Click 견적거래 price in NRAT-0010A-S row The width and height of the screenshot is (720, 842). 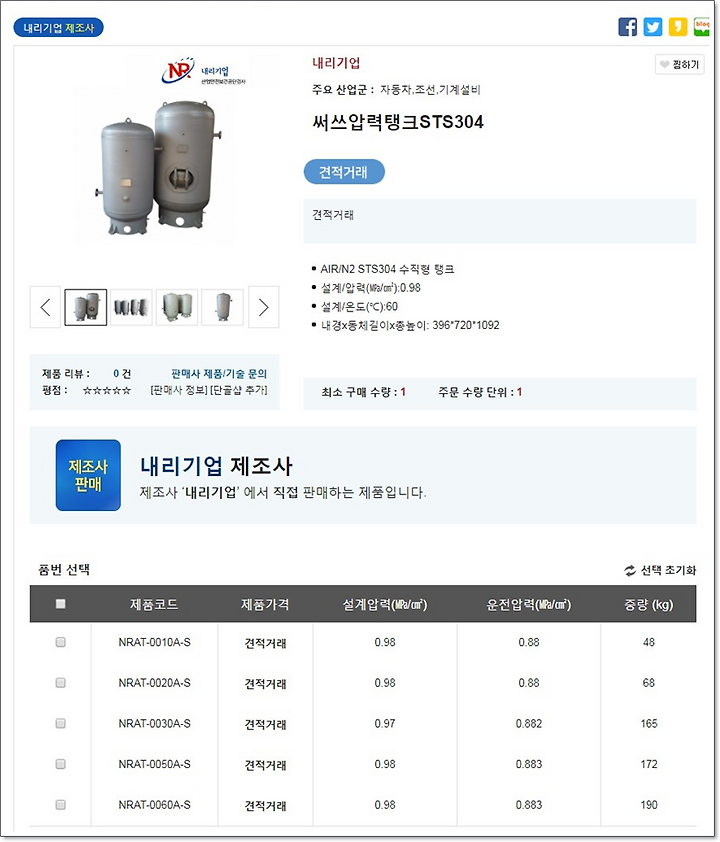(x=265, y=643)
